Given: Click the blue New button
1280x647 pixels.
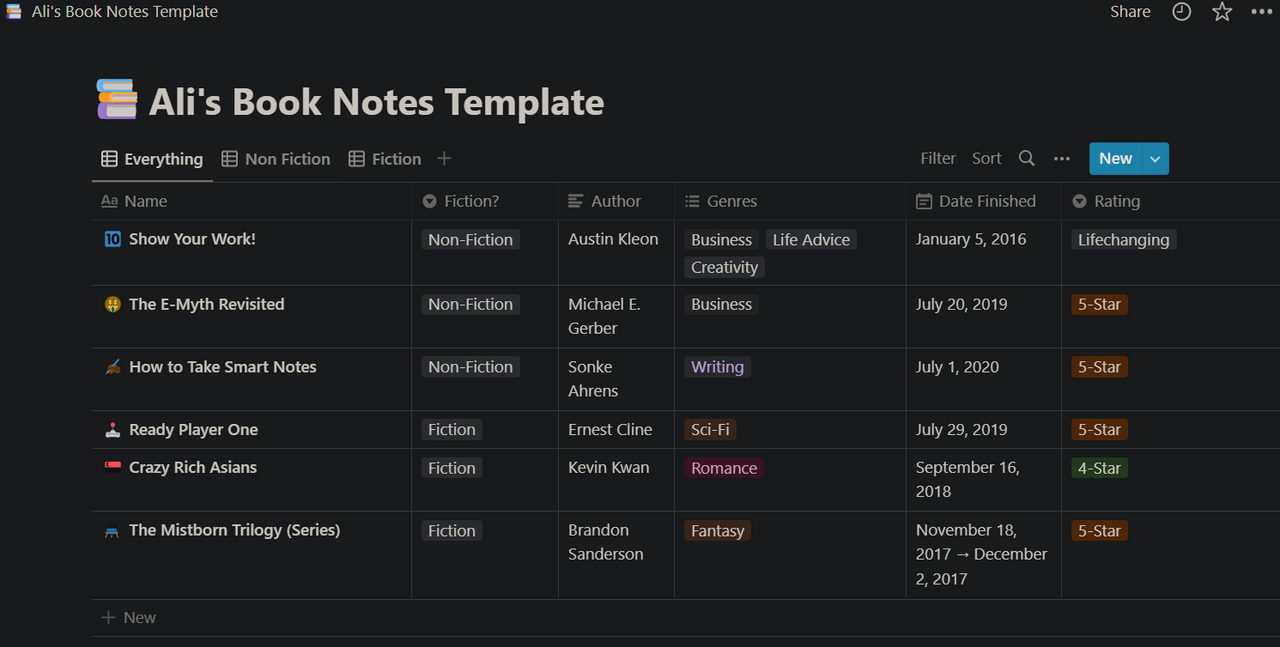Looking at the screenshot, I should click(x=1115, y=158).
